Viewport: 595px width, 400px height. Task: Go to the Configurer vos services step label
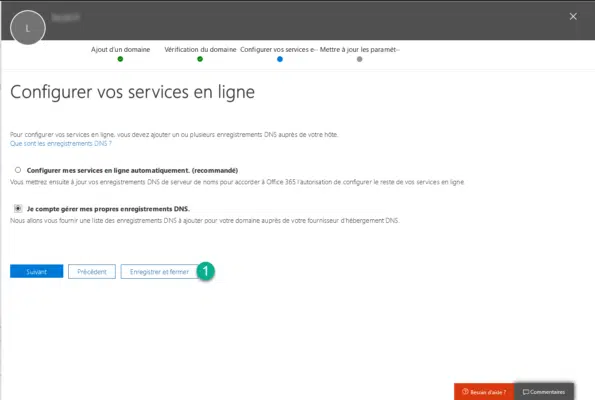[279, 49]
